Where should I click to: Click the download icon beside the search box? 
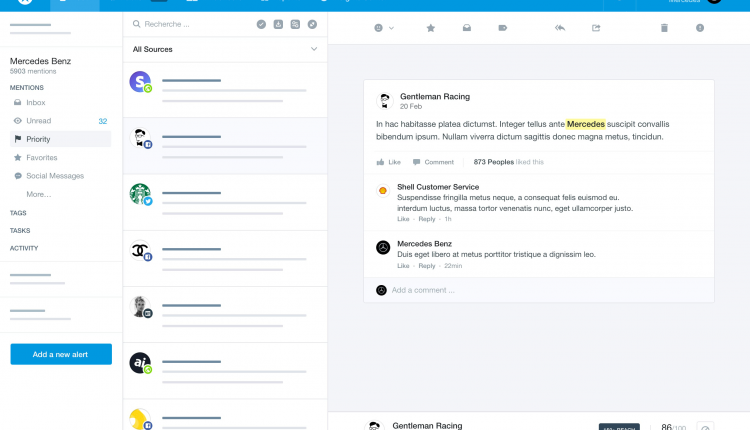[278, 24]
